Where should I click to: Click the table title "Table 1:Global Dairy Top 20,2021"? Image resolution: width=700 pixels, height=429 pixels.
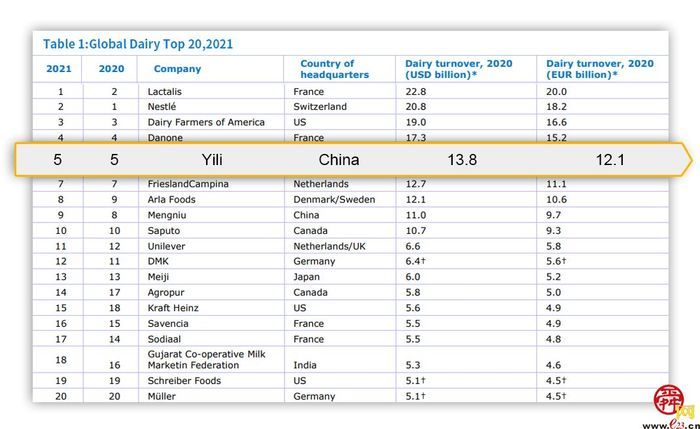[x=138, y=44]
